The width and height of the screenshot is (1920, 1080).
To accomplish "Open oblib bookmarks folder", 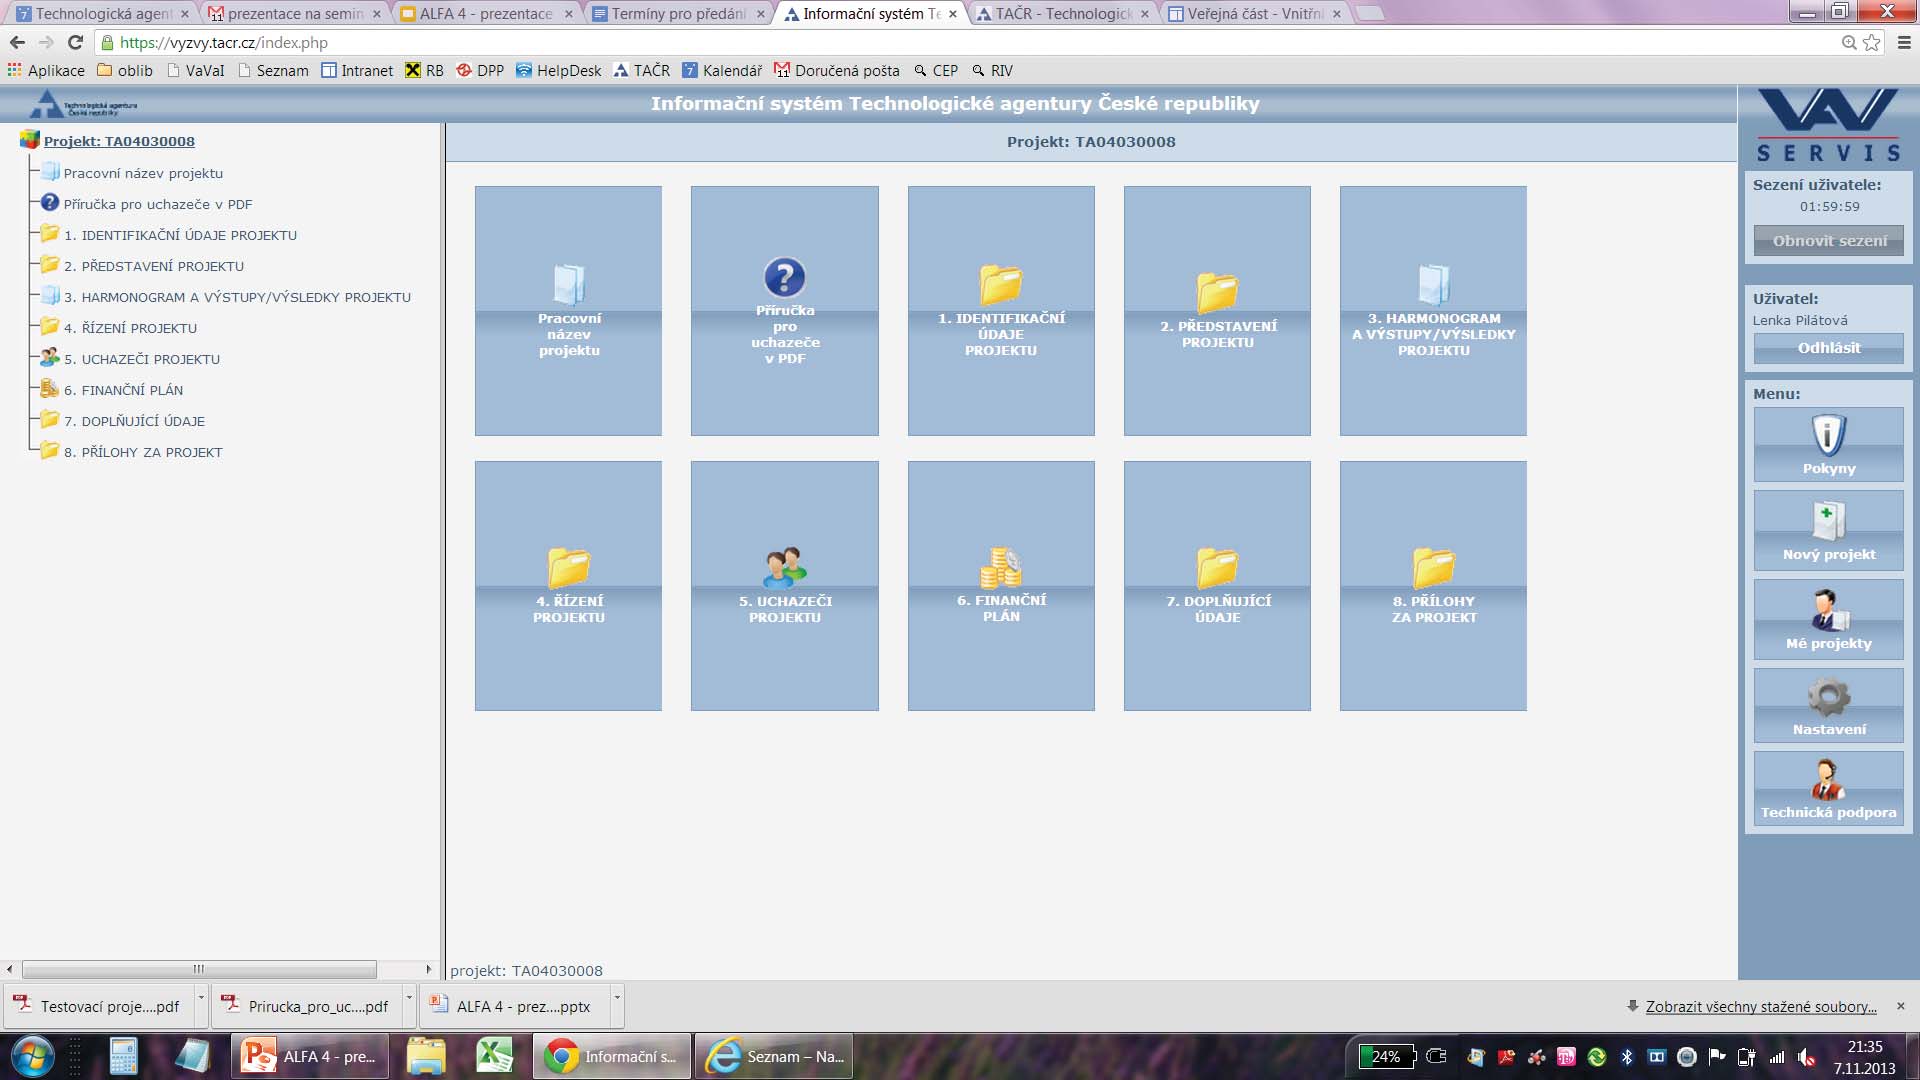I will 125,70.
